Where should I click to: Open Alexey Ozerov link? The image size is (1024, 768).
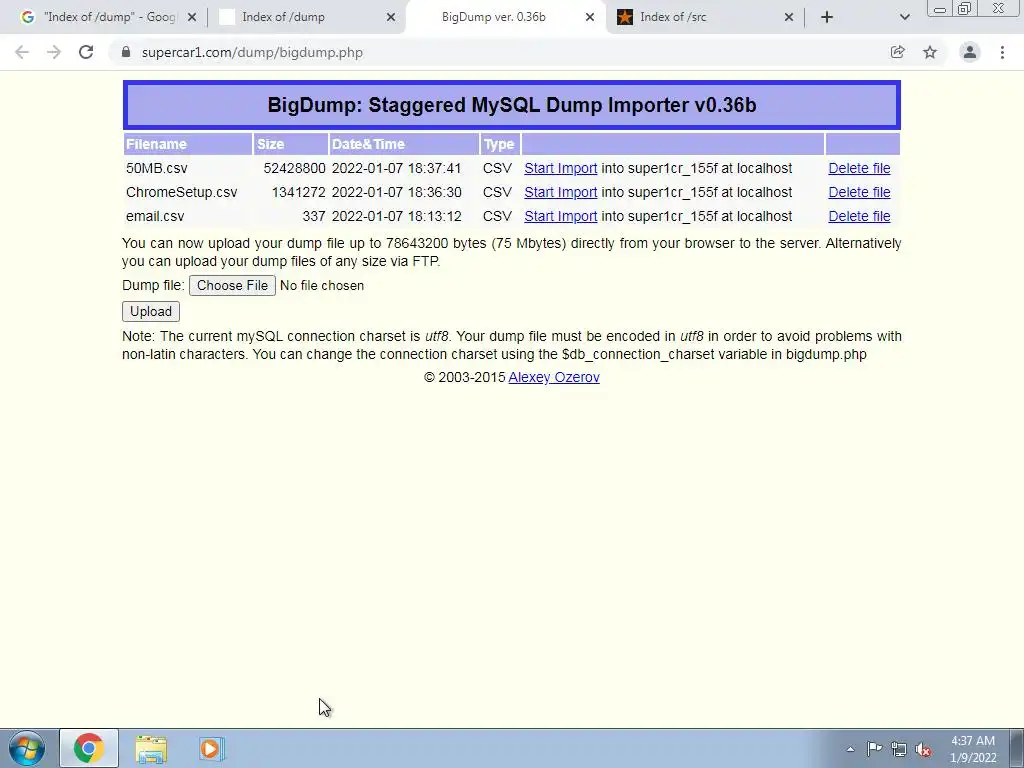[554, 377]
